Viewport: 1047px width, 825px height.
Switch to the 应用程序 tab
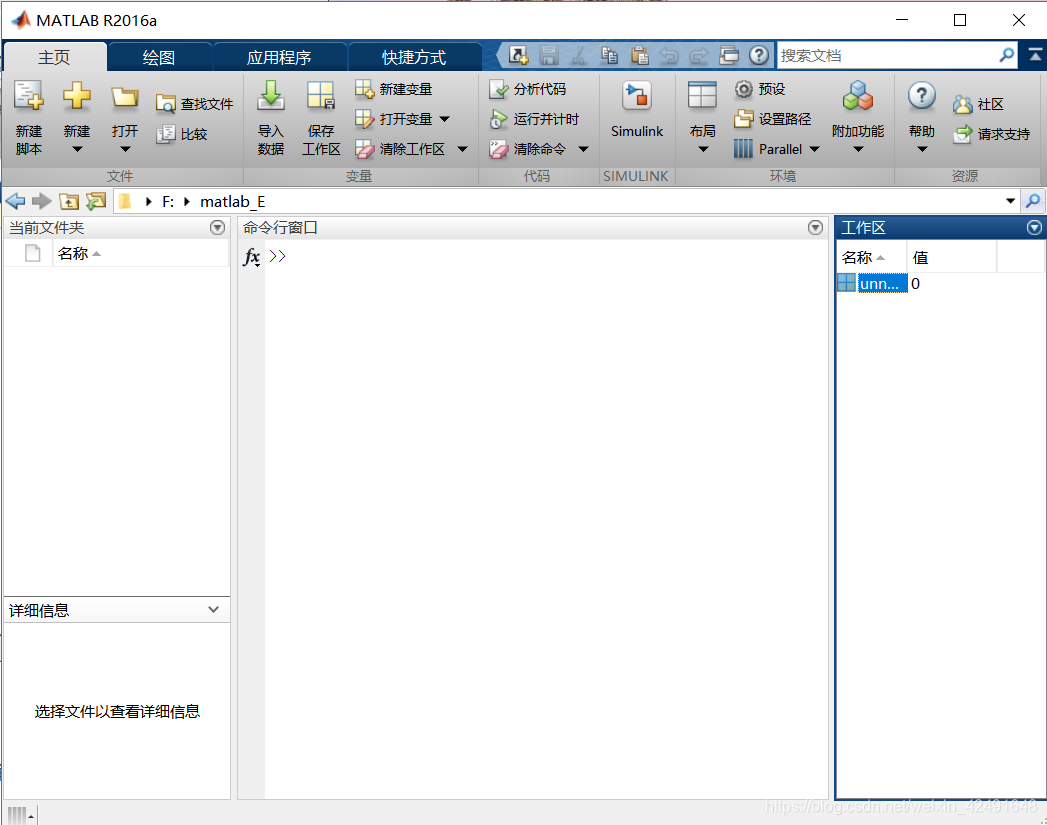pyautogui.click(x=279, y=57)
